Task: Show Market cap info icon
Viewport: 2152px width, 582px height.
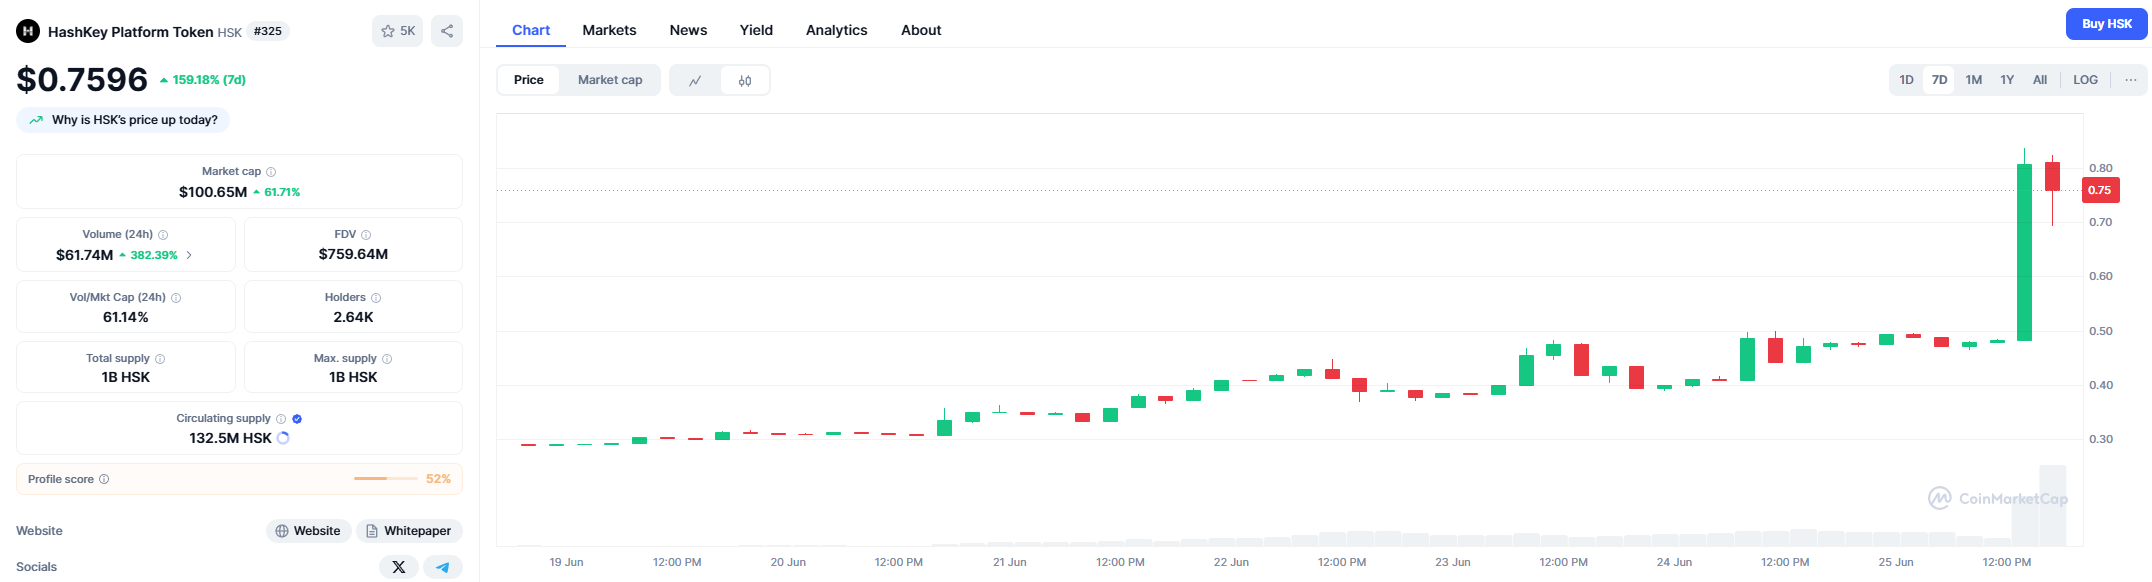Action: [271, 172]
